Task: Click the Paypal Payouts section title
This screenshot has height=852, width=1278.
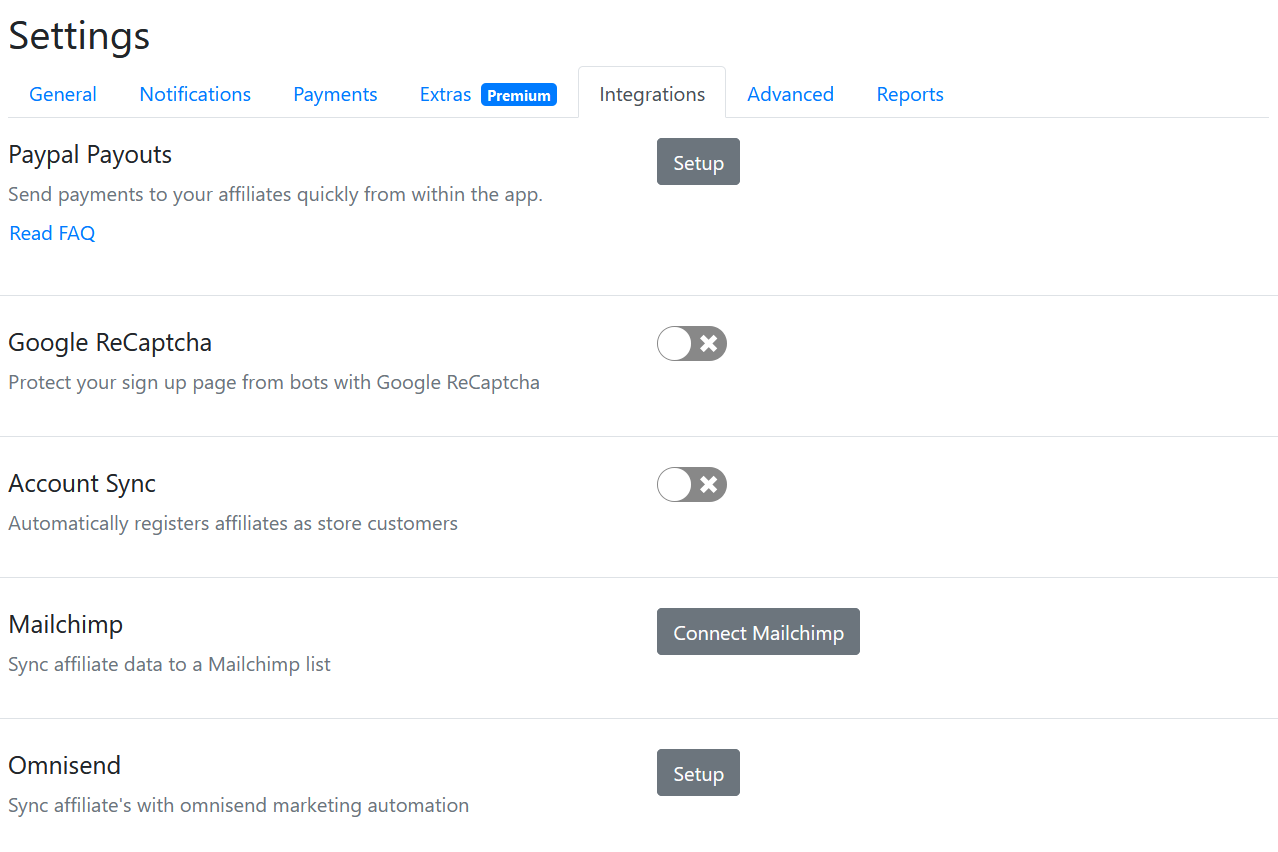Action: click(90, 155)
